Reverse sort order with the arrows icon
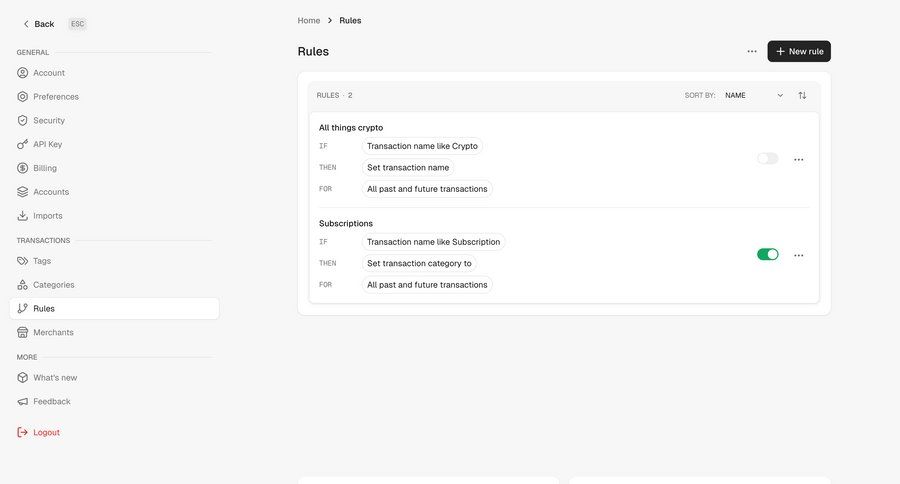900x484 pixels. click(802, 95)
